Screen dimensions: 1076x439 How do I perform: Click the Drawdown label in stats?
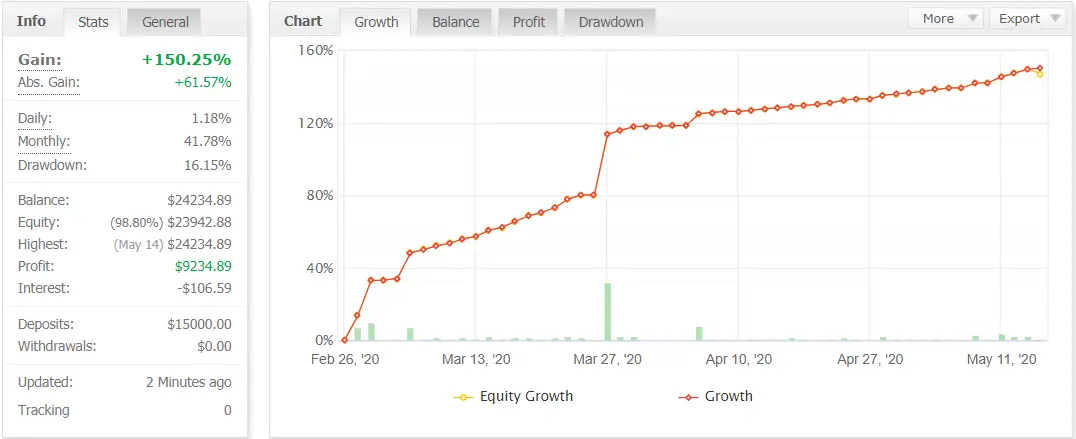tap(52, 165)
